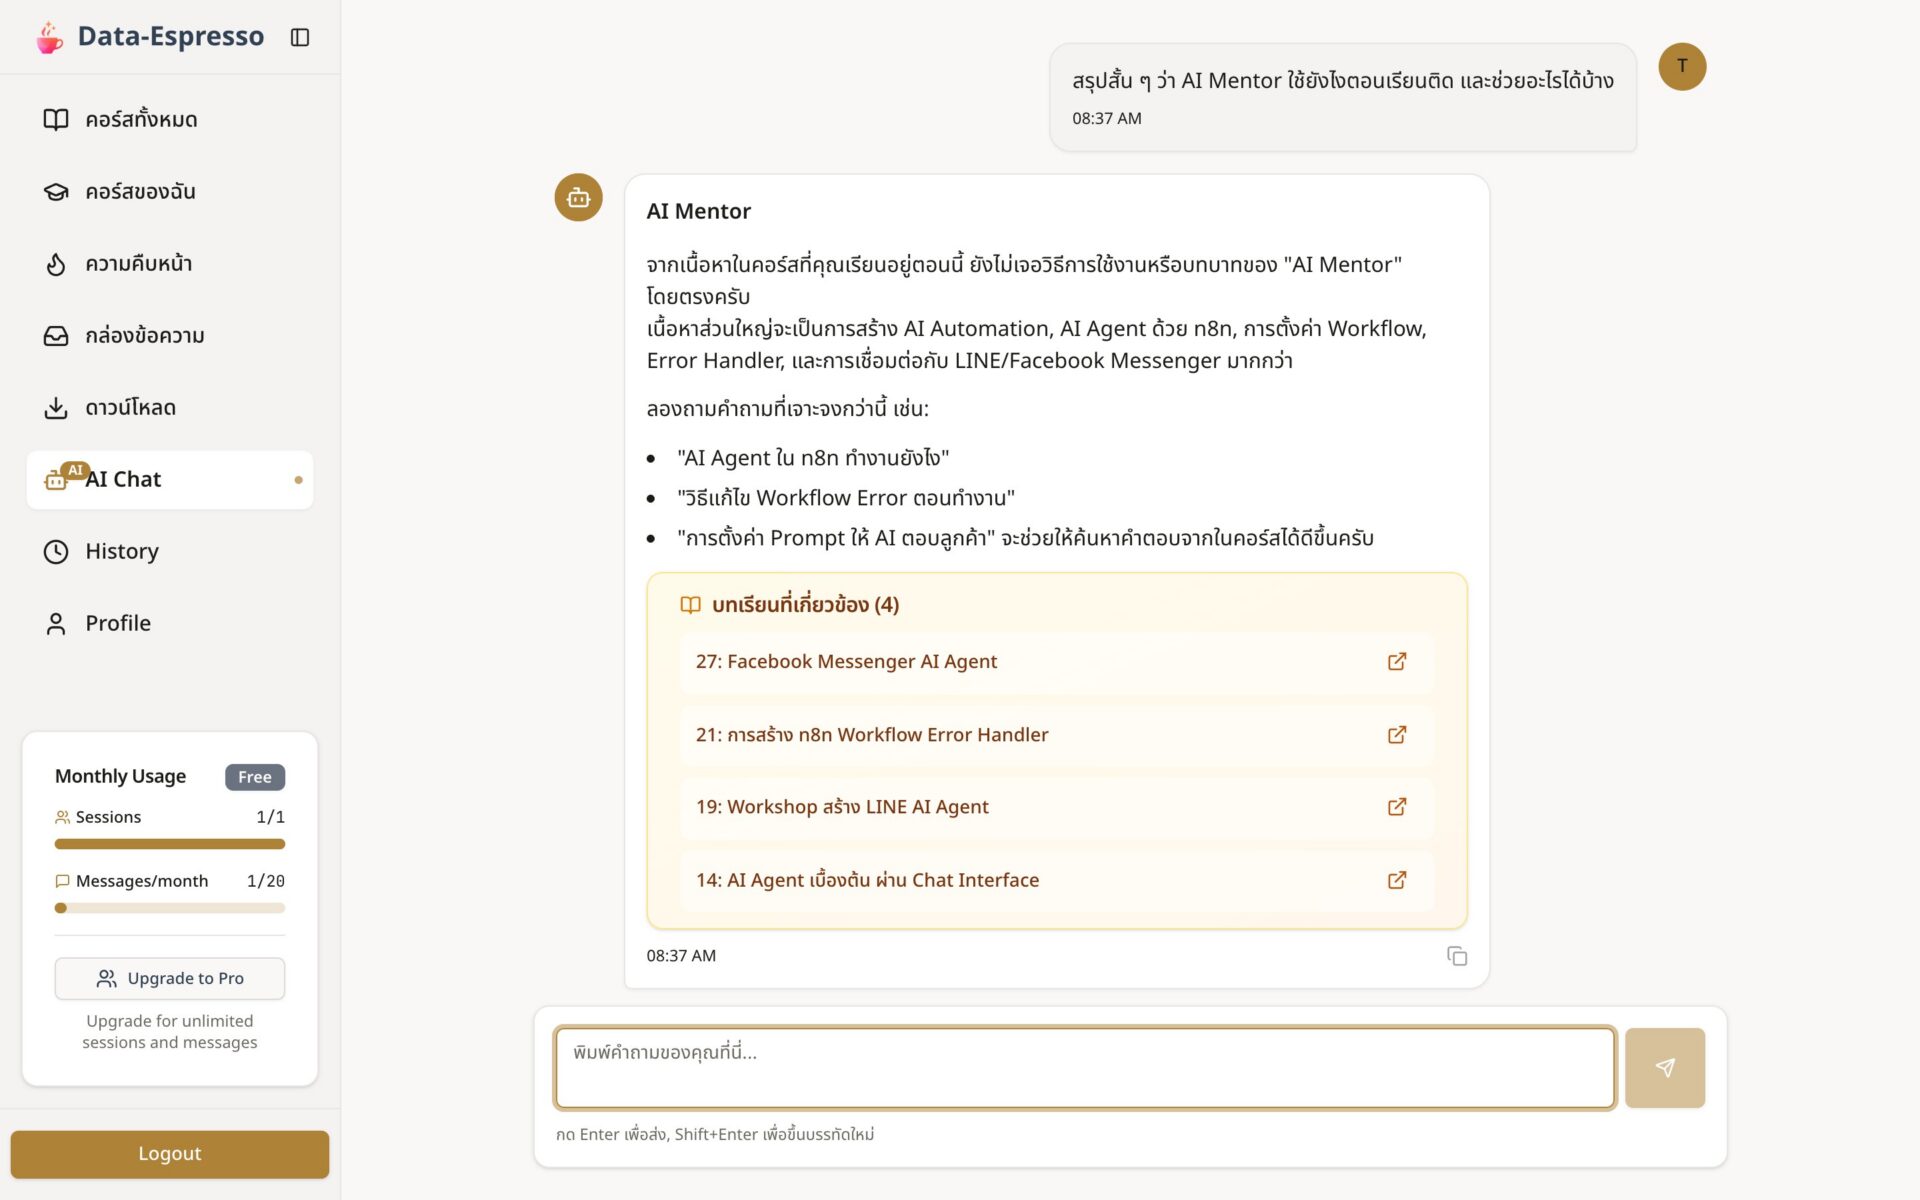Screen dimensions: 1920x1200
Task: Open external link icon for lesson 27
Action: pos(1397,661)
